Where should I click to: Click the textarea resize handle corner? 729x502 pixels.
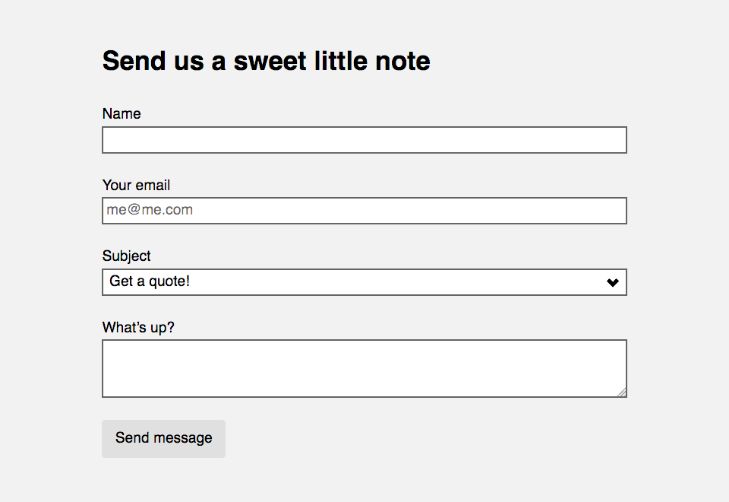621,392
